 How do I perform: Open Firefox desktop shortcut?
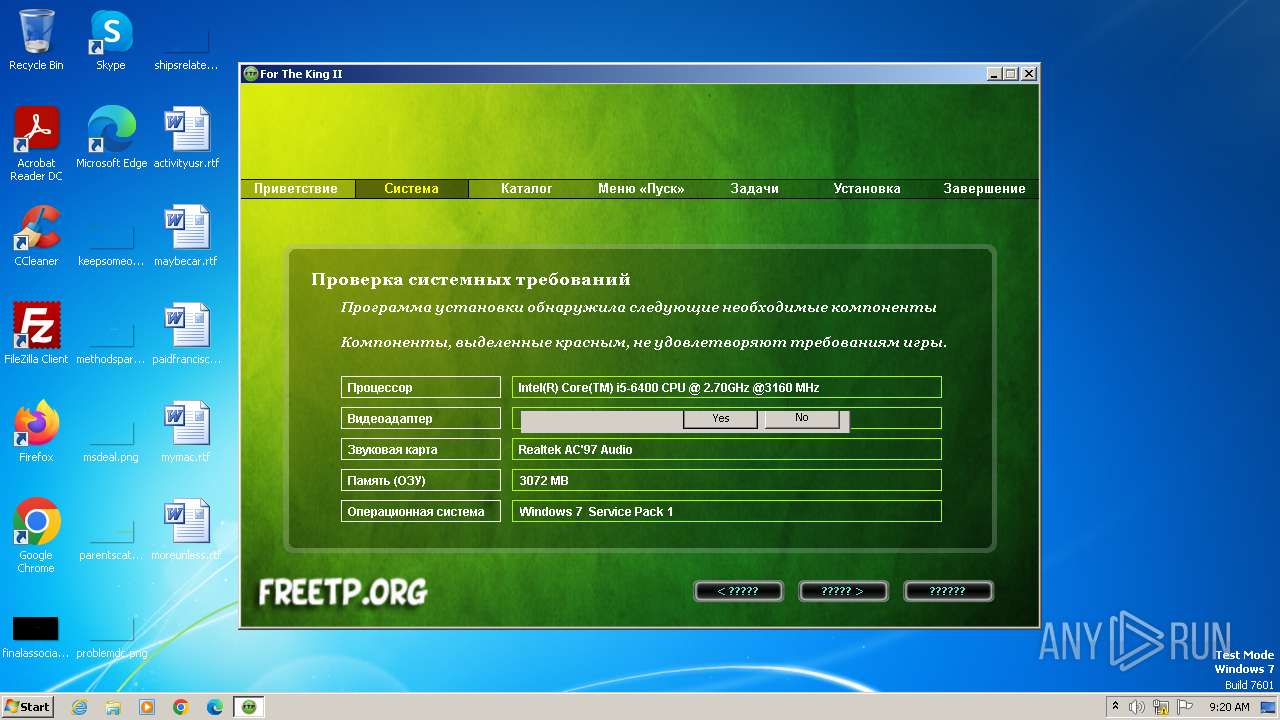click(x=36, y=432)
